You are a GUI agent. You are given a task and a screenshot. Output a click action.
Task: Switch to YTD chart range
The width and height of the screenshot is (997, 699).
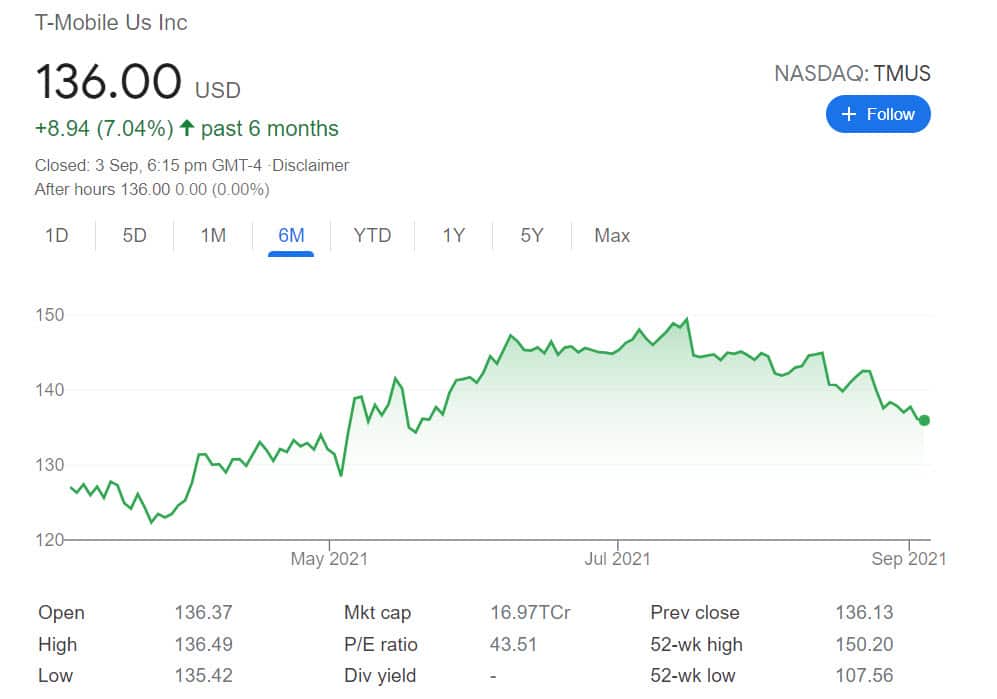pos(372,236)
